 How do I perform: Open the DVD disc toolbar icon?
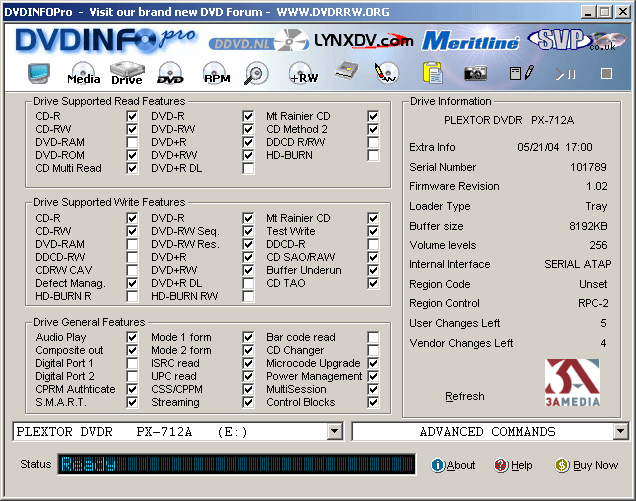point(170,73)
